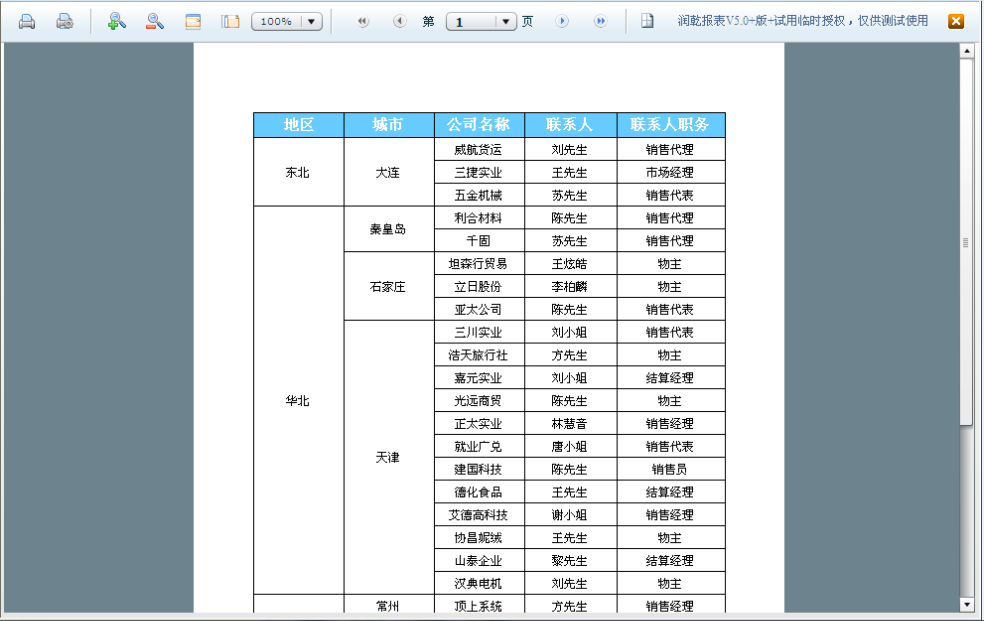Click company cell 德化食品
The image size is (984, 621).
point(479,492)
